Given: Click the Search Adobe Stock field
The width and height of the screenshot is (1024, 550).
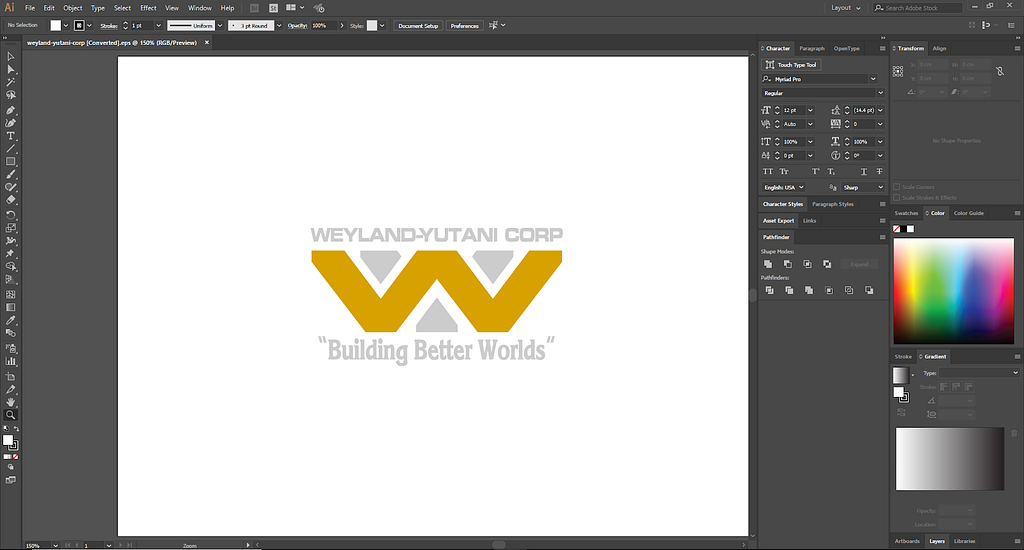Looking at the screenshot, I should (x=918, y=8).
